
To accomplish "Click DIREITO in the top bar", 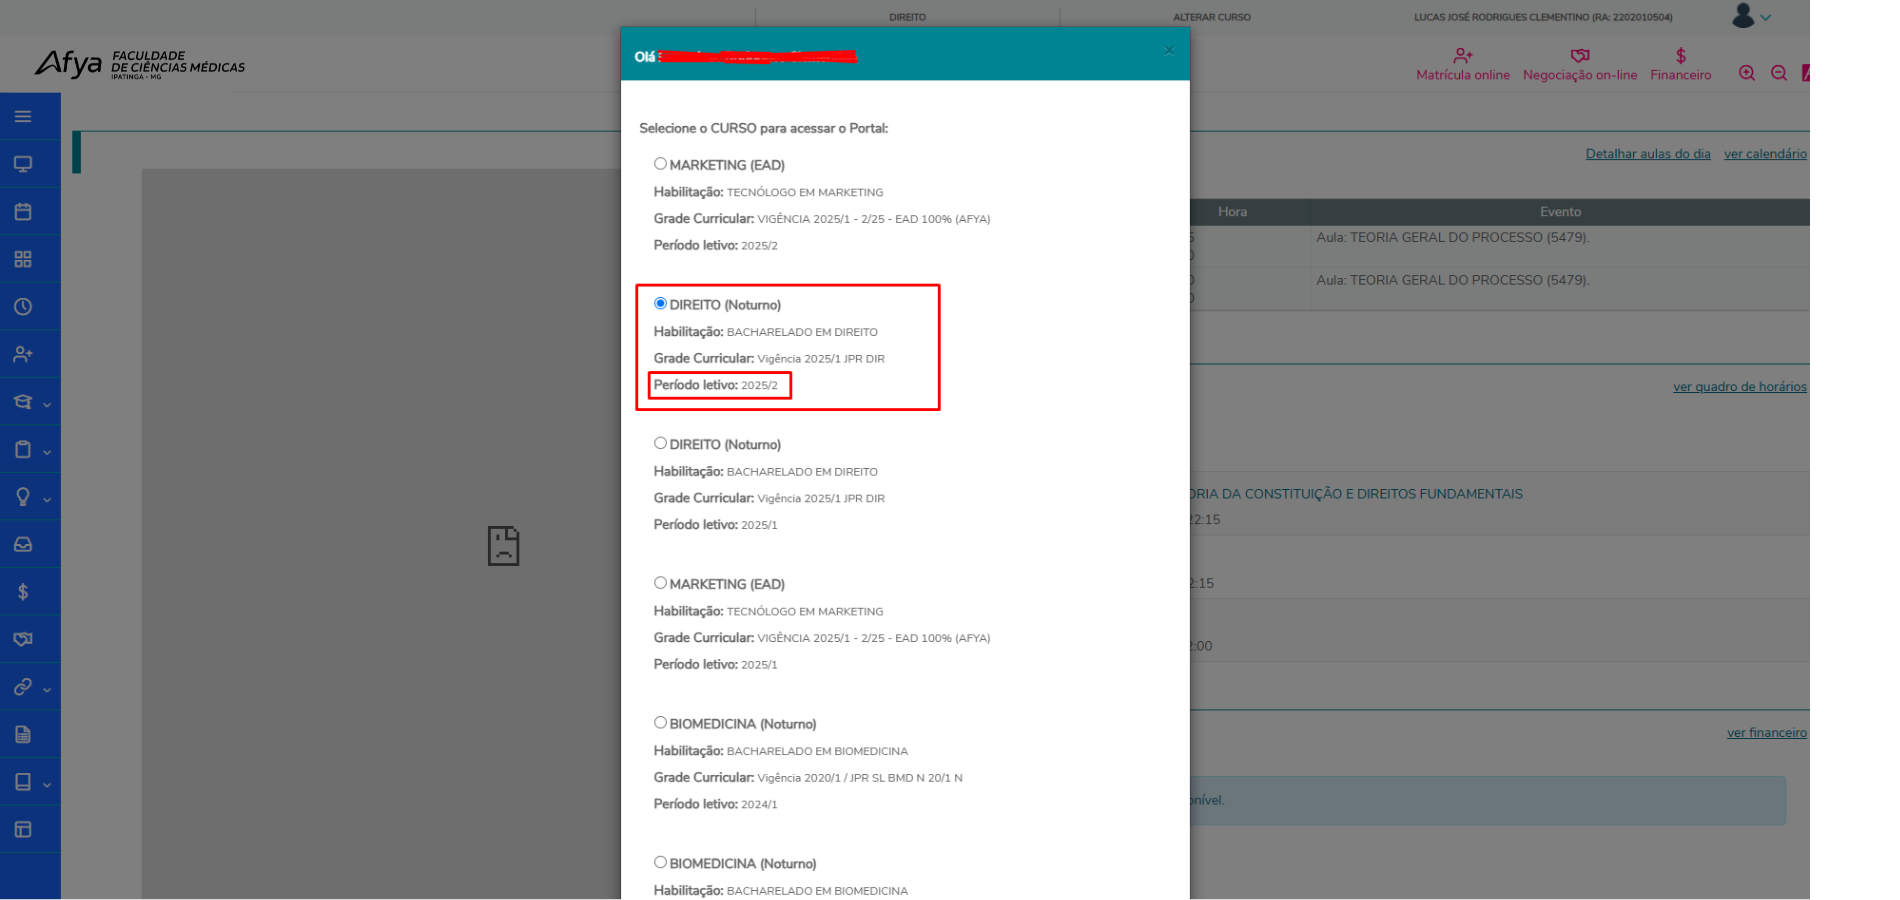I will (x=908, y=17).
